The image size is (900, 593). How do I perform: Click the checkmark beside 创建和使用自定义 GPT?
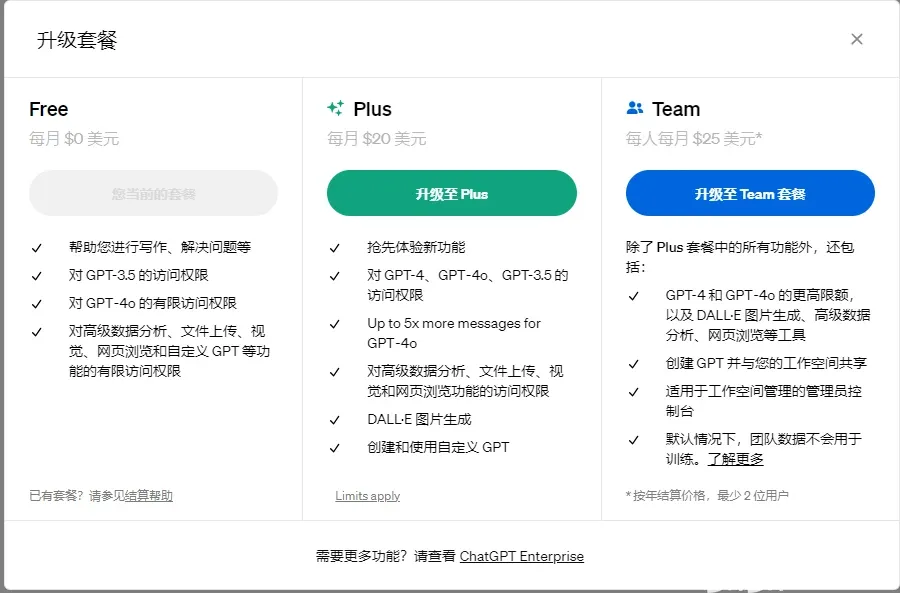coord(335,447)
